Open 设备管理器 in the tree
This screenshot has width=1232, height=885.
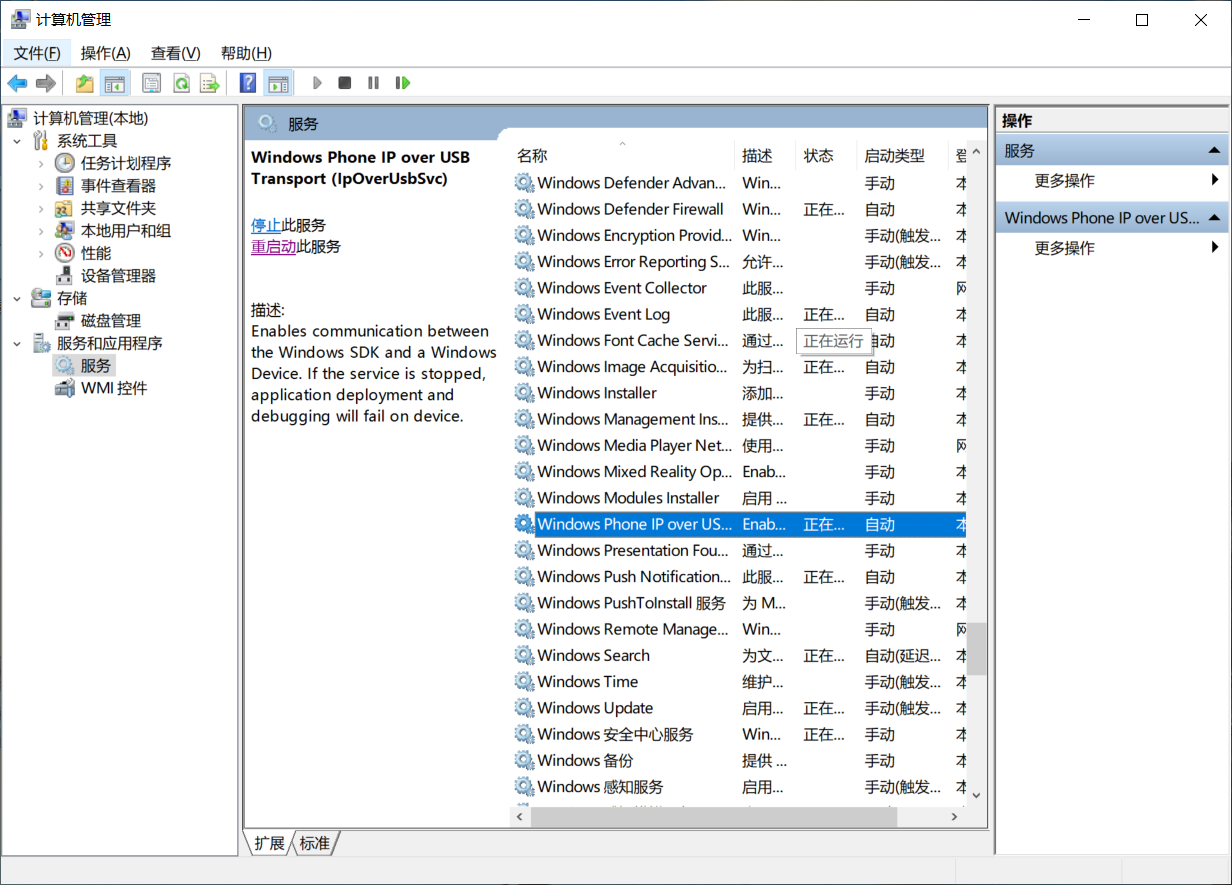point(118,276)
